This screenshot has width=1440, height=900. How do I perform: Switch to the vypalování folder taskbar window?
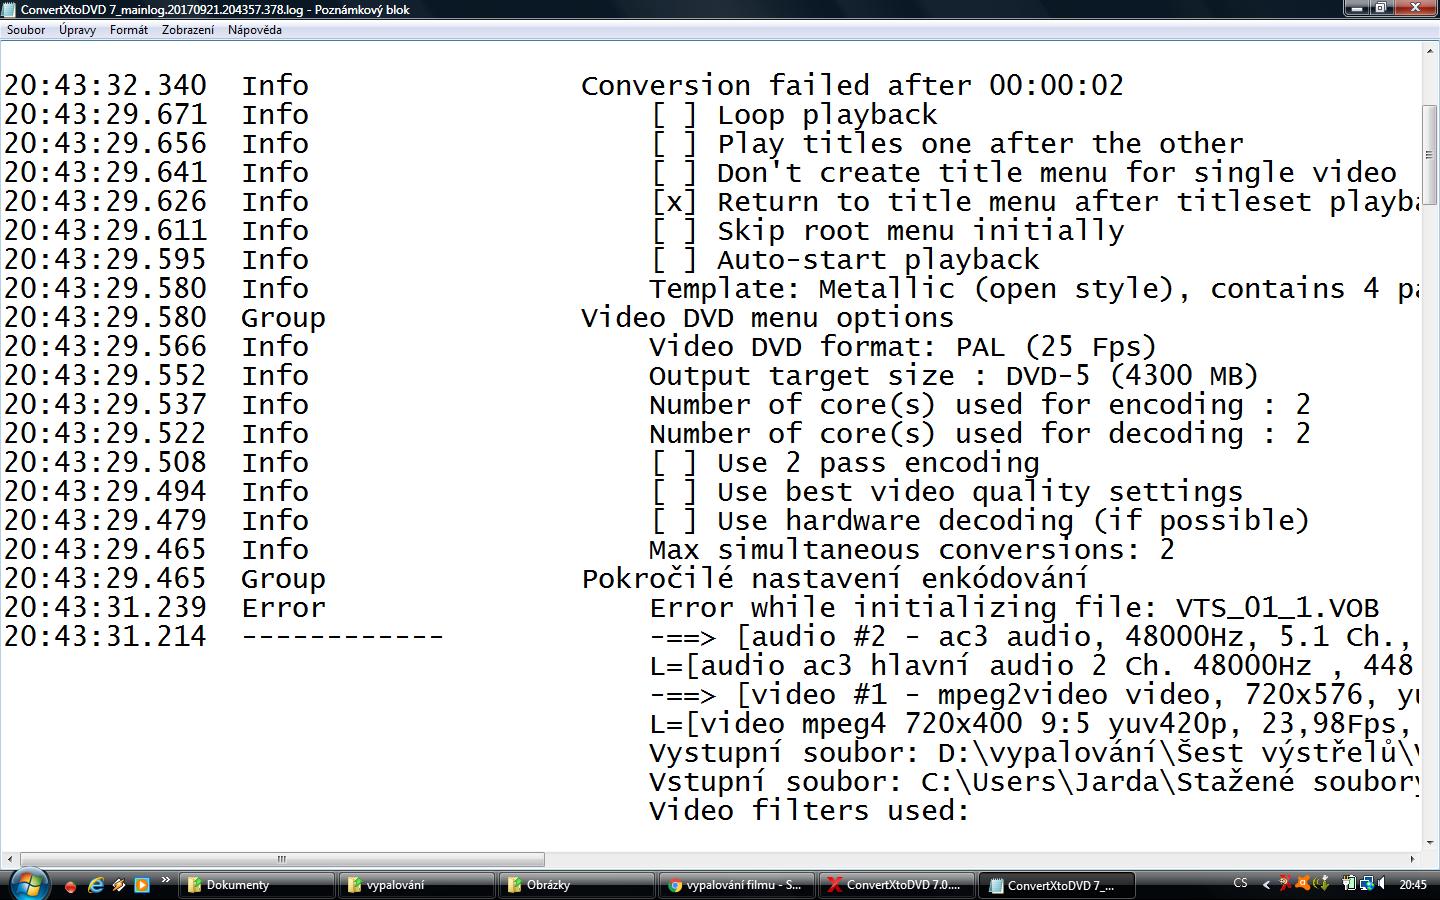[417, 885]
